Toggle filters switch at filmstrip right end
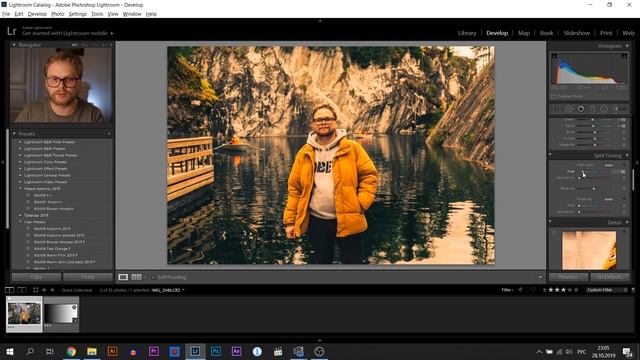The image size is (640, 360). pyautogui.click(x=633, y=290)
